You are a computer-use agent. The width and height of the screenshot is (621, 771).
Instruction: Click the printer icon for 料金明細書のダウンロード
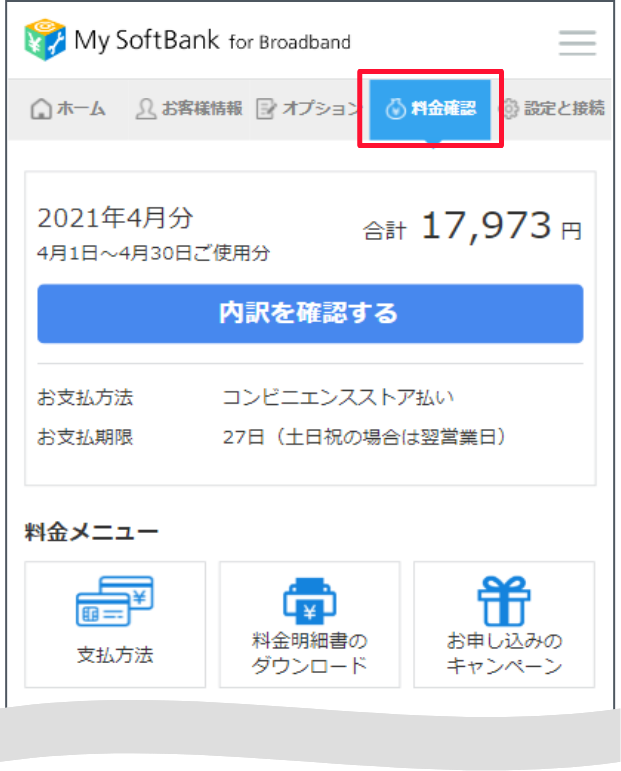[310, 601]
